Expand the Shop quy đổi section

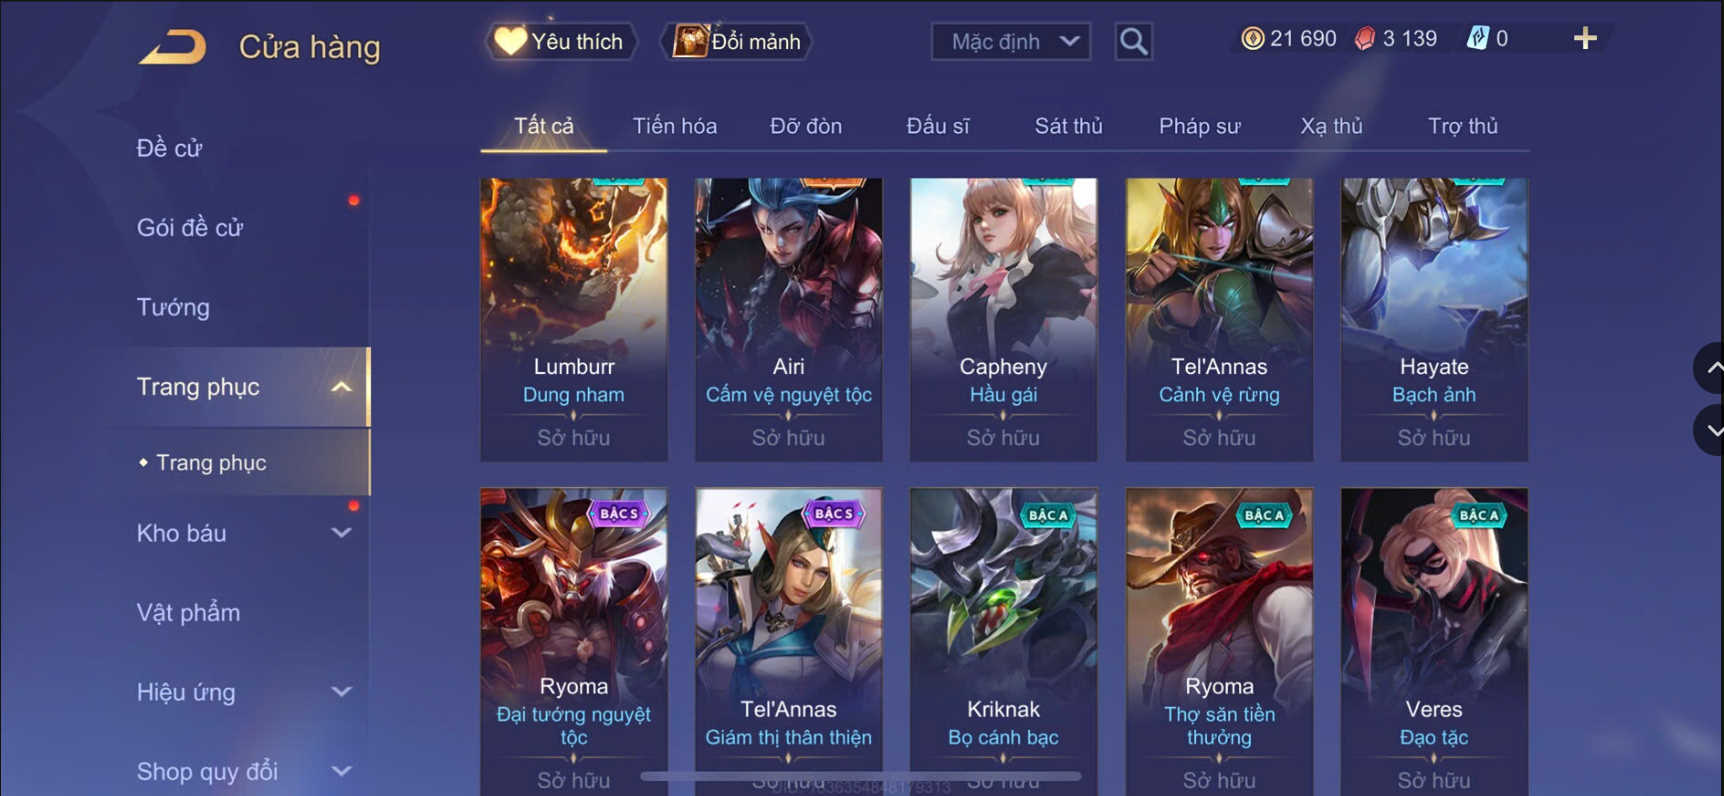tap(341, 771)
